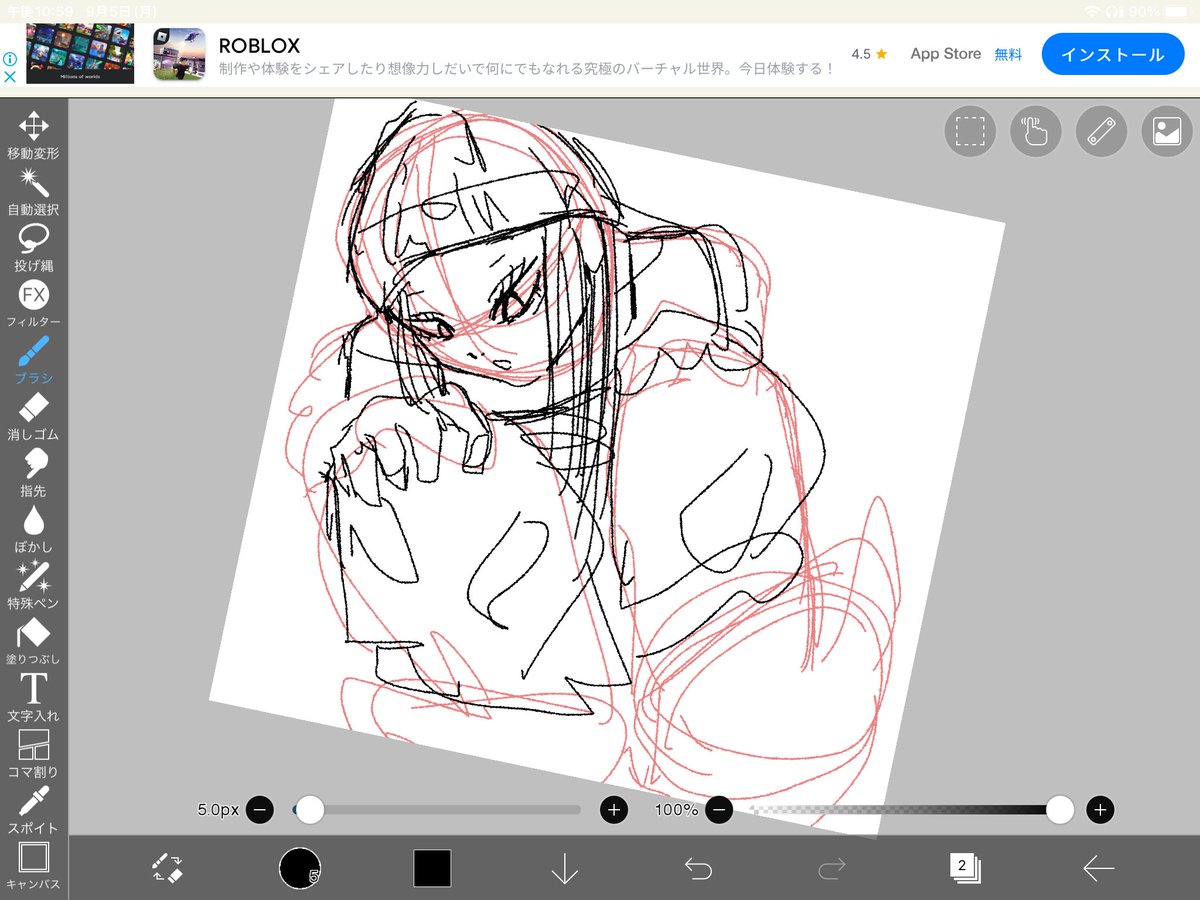Increase brush thickness with plus button

click(614, 810)
